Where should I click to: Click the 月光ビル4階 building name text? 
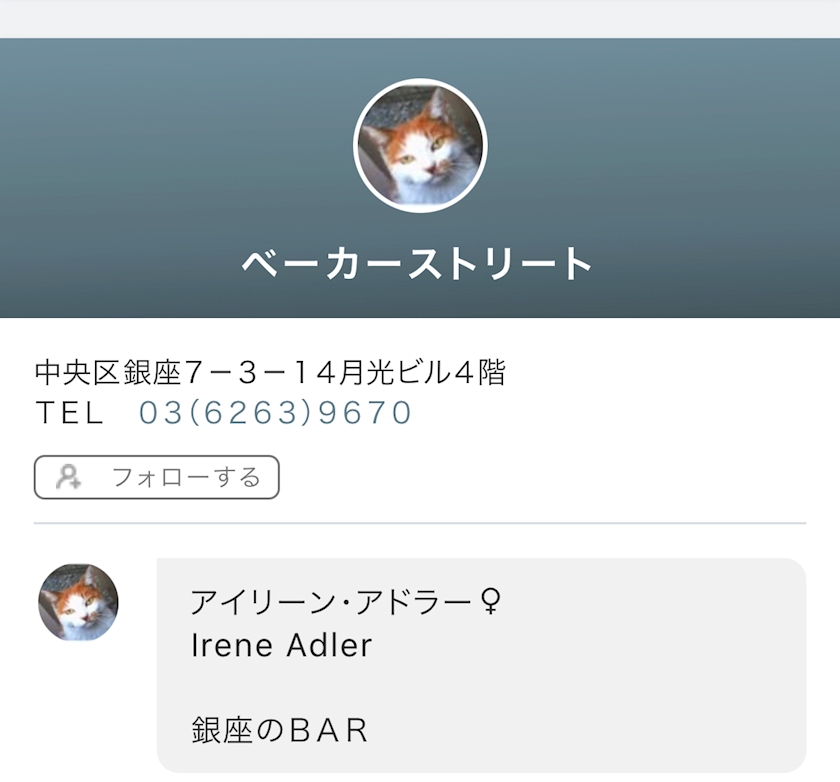tap(422, 374)
